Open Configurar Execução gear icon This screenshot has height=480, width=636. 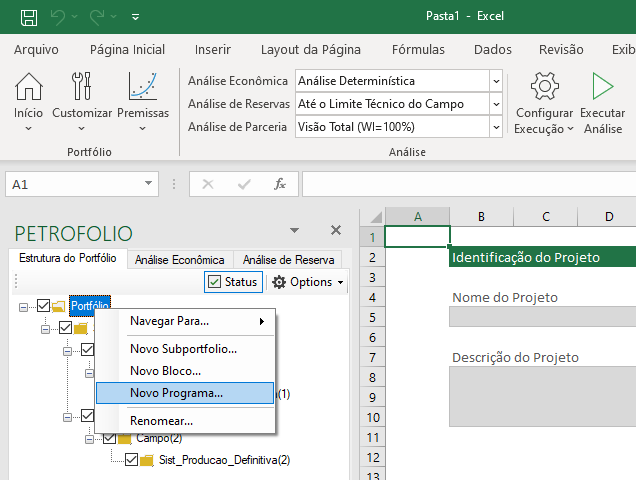(x=544, y=87)
